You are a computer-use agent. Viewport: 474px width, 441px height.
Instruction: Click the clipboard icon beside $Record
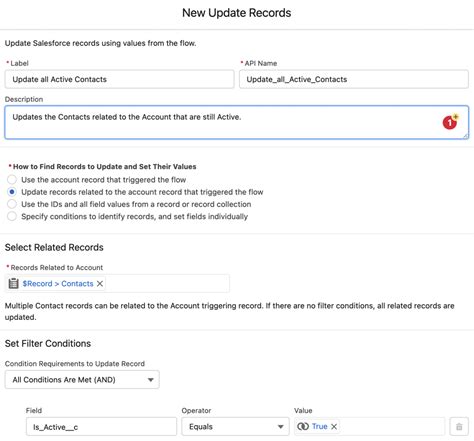tap(13, 283)
